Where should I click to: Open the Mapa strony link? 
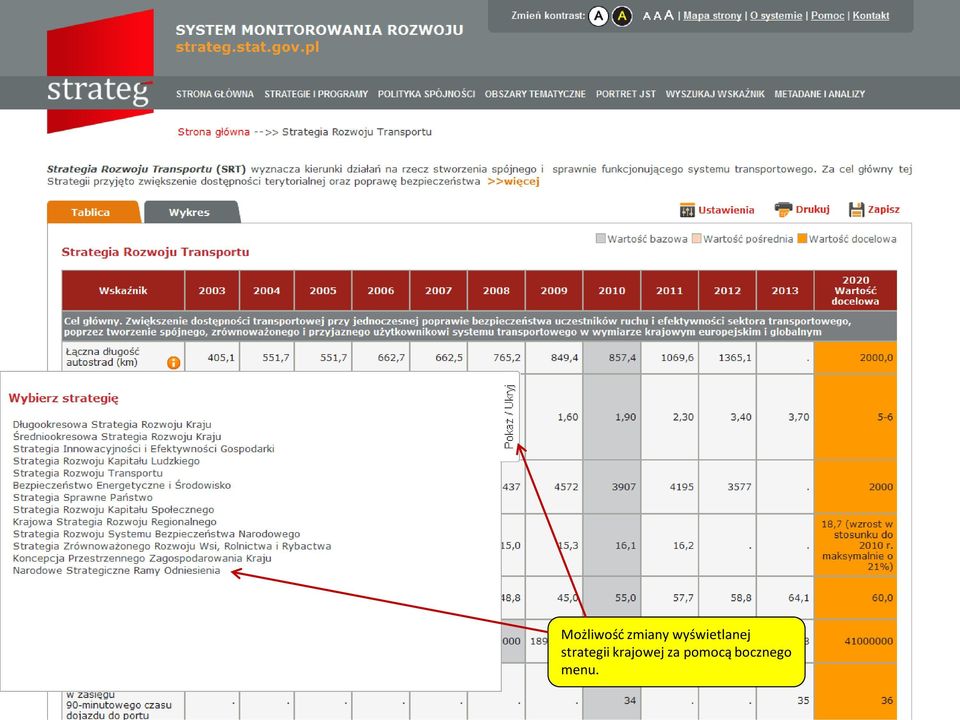[712, 16]
